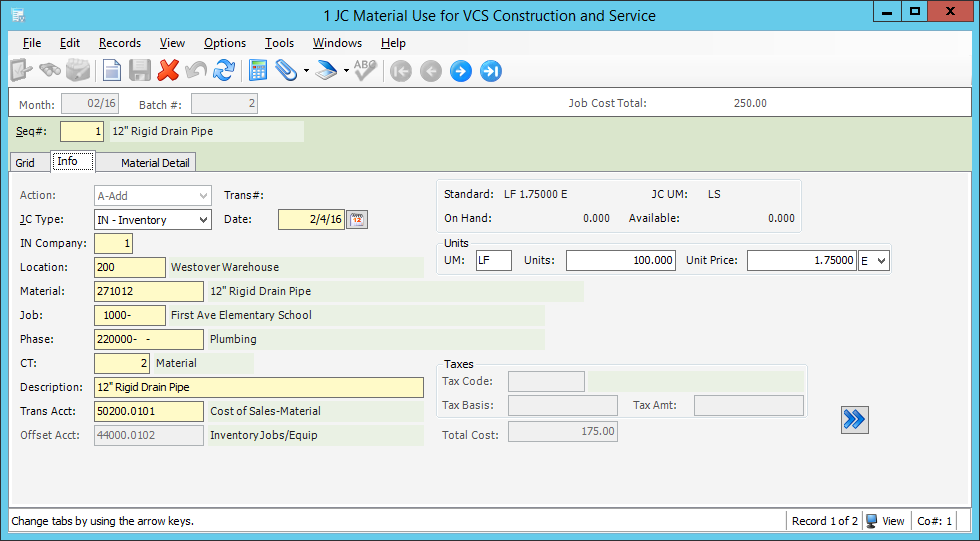
Task: Click the Tax Basis field
Action: click(x=562, y=405)
